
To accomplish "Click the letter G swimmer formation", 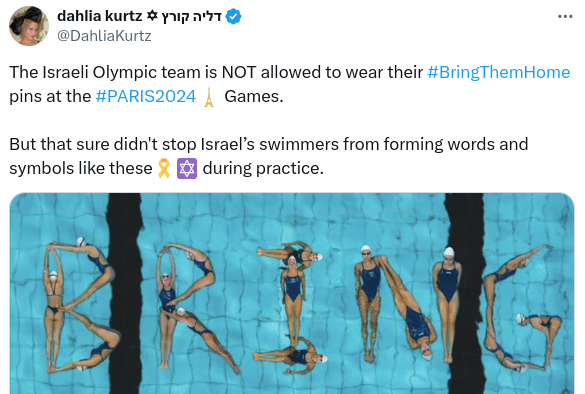I will (x=522, y=308).
